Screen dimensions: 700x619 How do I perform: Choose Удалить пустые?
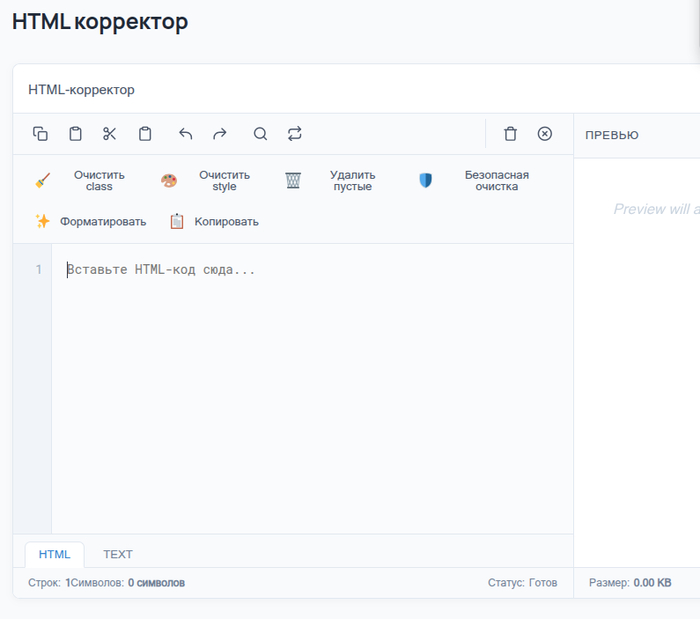(353, 181)
